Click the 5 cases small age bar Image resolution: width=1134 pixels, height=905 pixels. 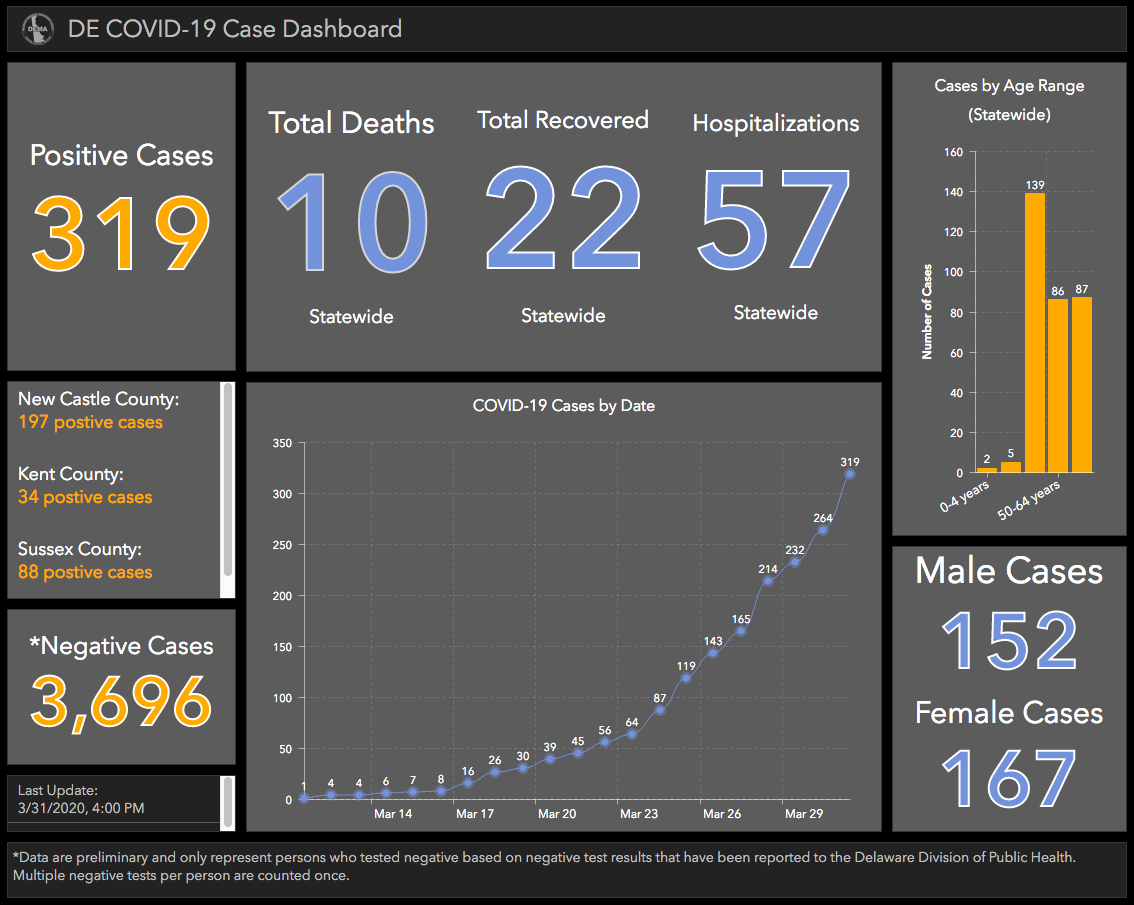[x=1011, y=467]
